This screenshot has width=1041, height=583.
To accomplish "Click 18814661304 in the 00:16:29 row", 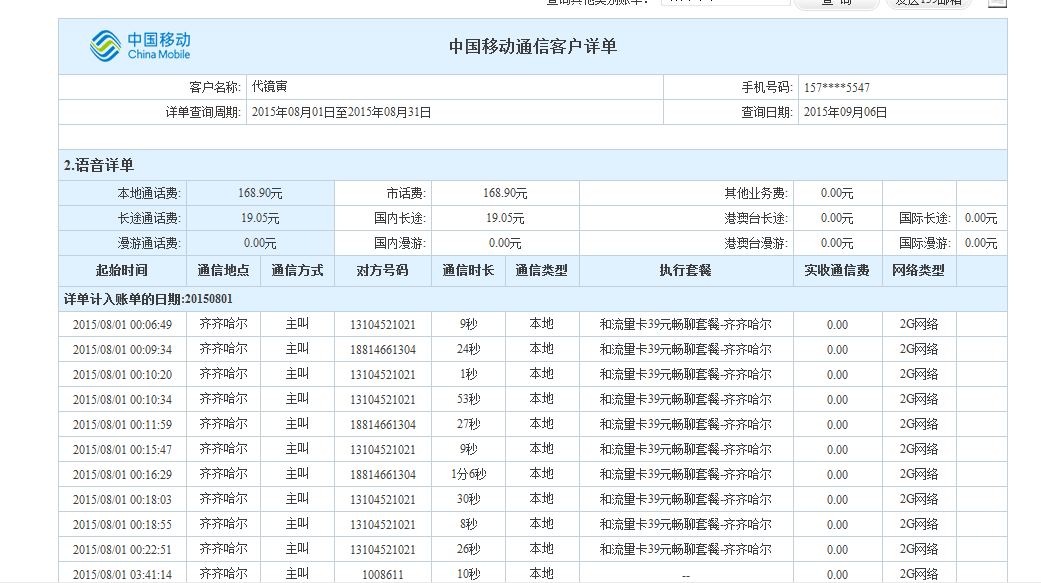I will (x=382, y=475).
